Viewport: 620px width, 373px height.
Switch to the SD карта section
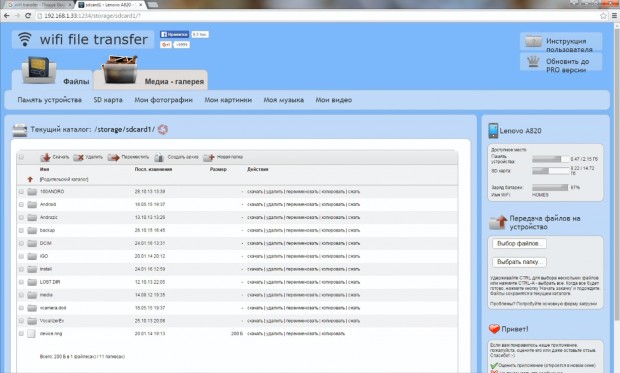(108, 100)
